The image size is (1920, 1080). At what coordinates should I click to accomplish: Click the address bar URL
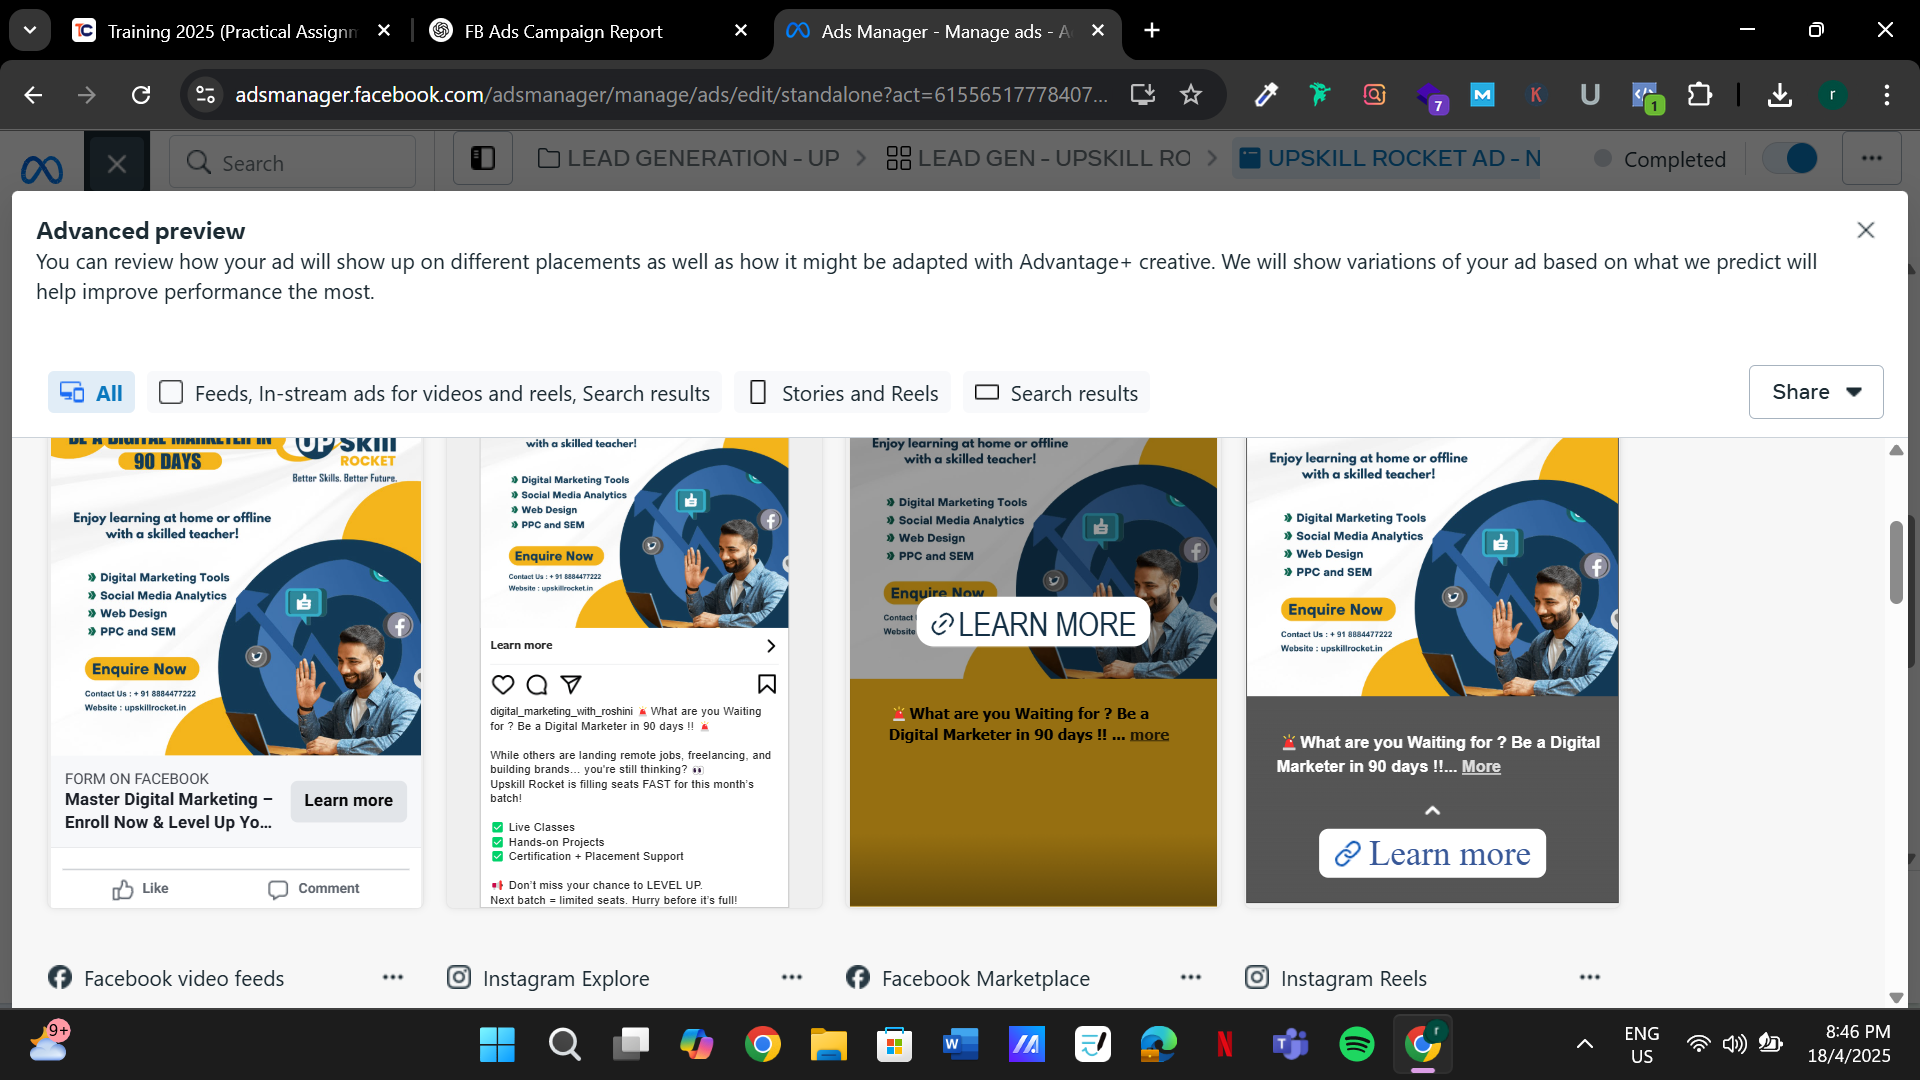pos(671,95)
